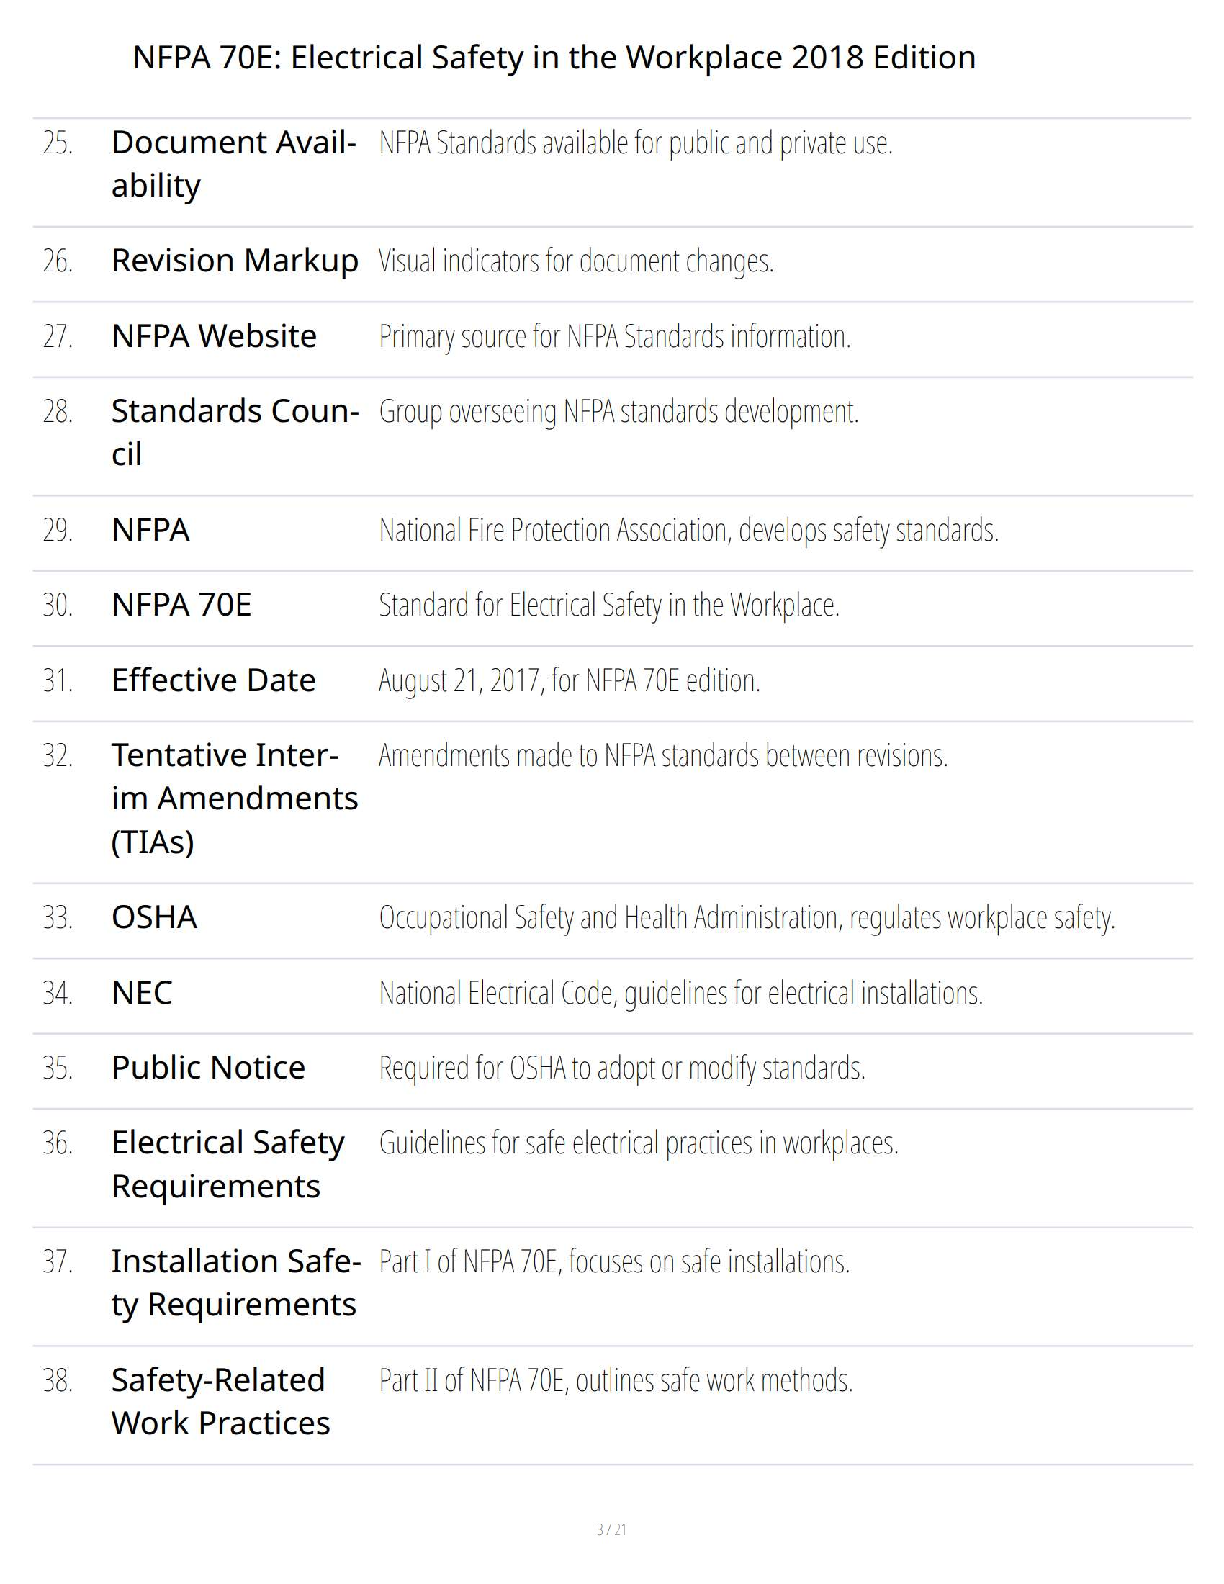
Task: Click the term NFPA 70E in row 30
Action: coord(181,605)
